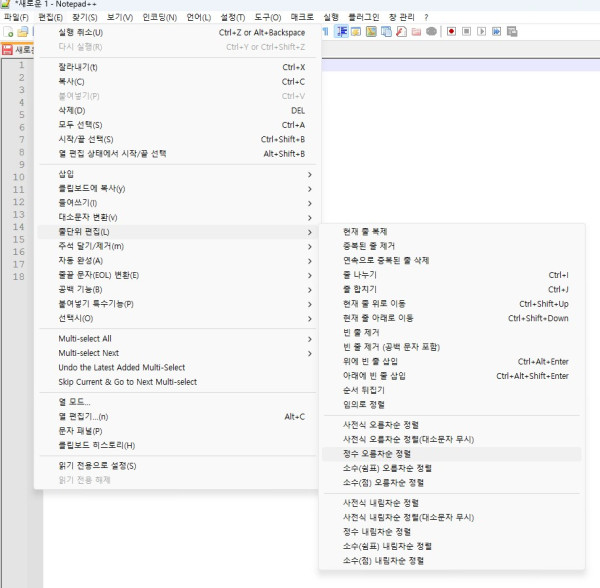Click the macro playback icon
This screenshot has width=600, height=588.
coord(482,31)
